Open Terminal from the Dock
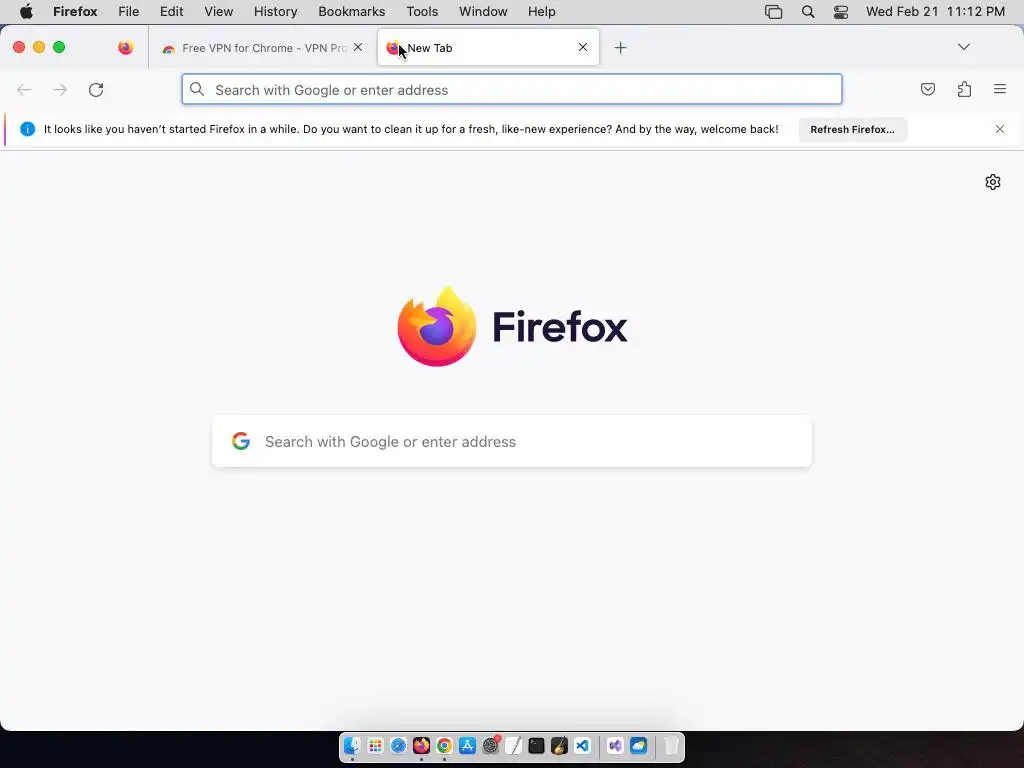This screenshot has height=768, width=1024. [x=536, y=746]
